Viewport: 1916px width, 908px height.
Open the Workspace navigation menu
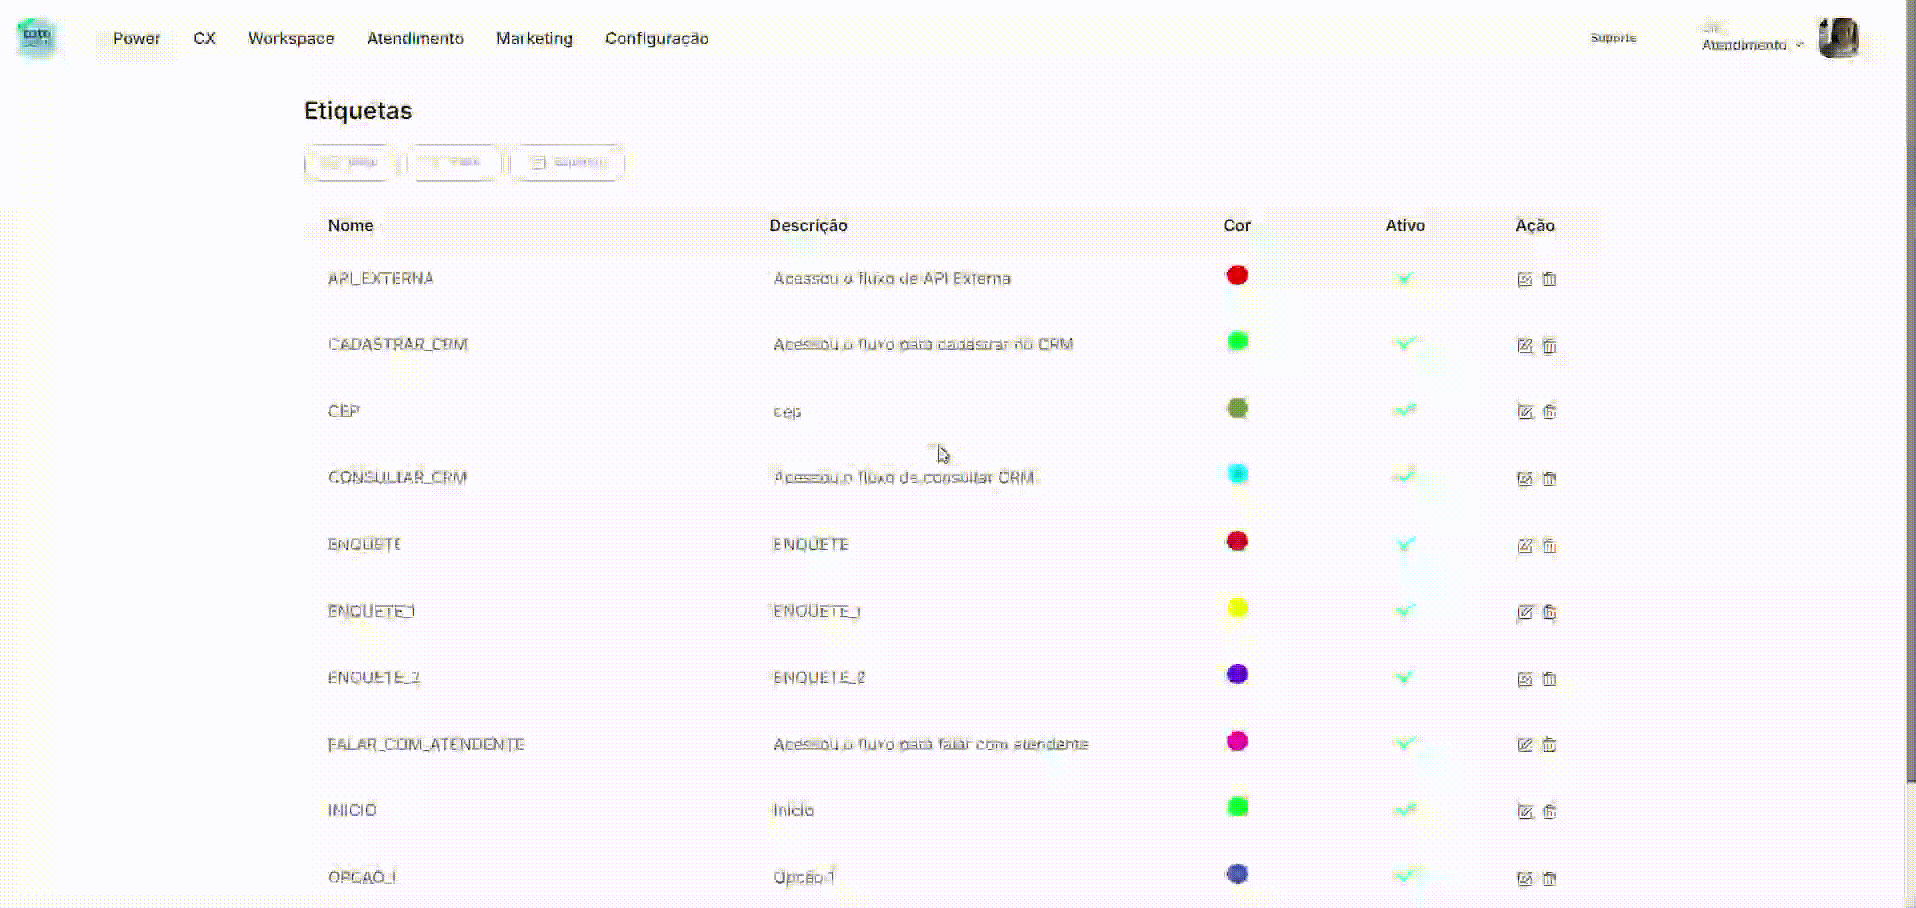click(x=291, y=38)
